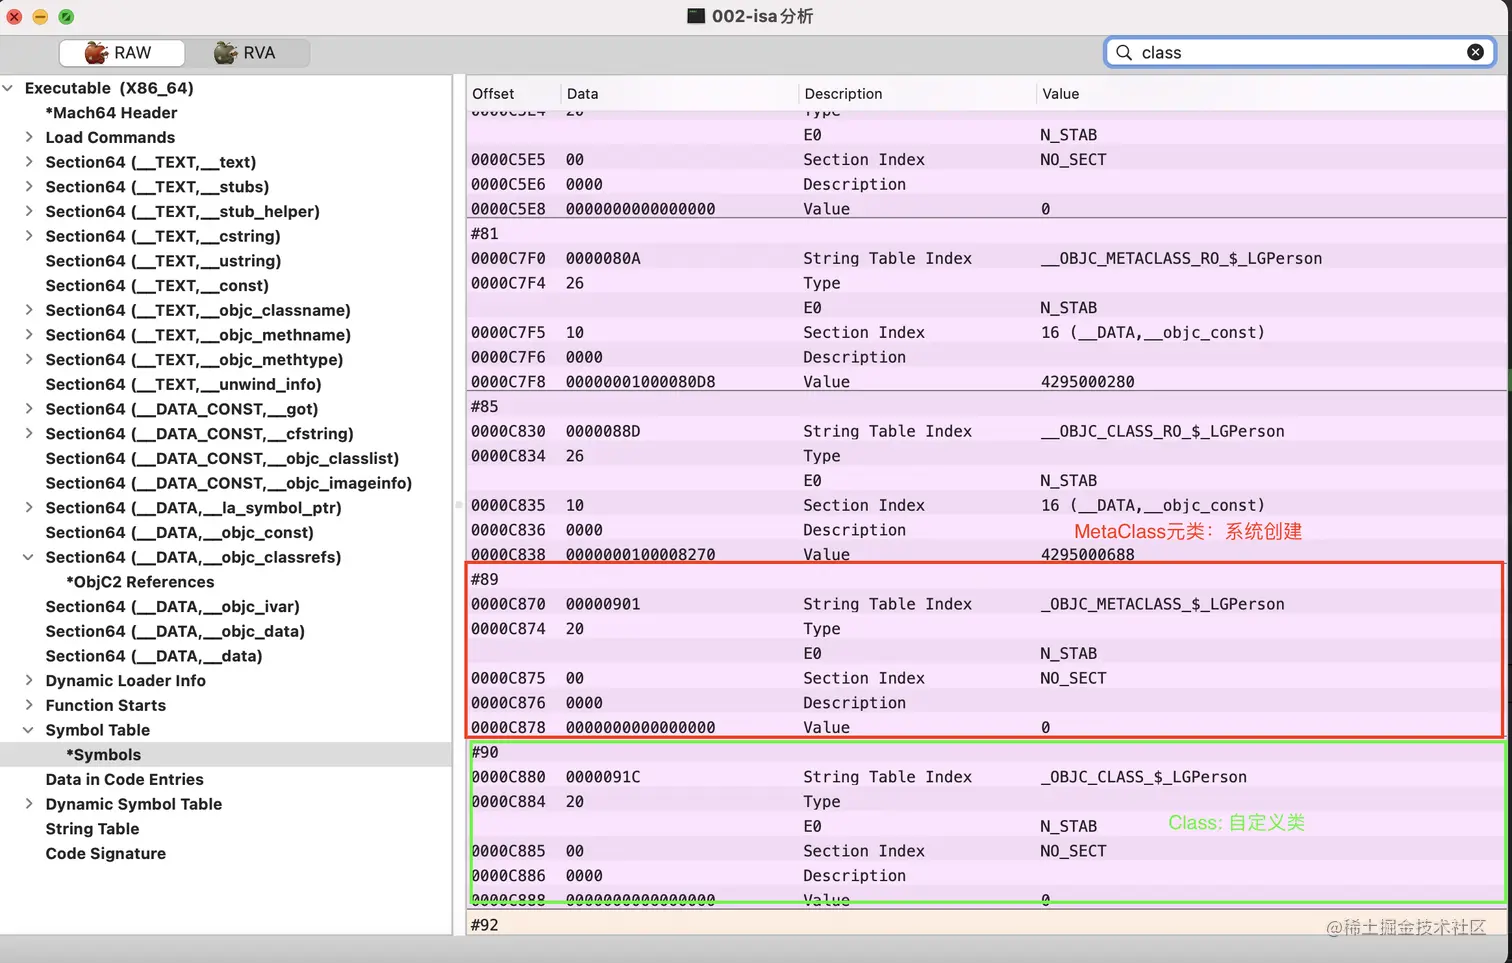Open Data in Code Entries
Viewport: 1512px width, 963px height.
coord(124,779)
